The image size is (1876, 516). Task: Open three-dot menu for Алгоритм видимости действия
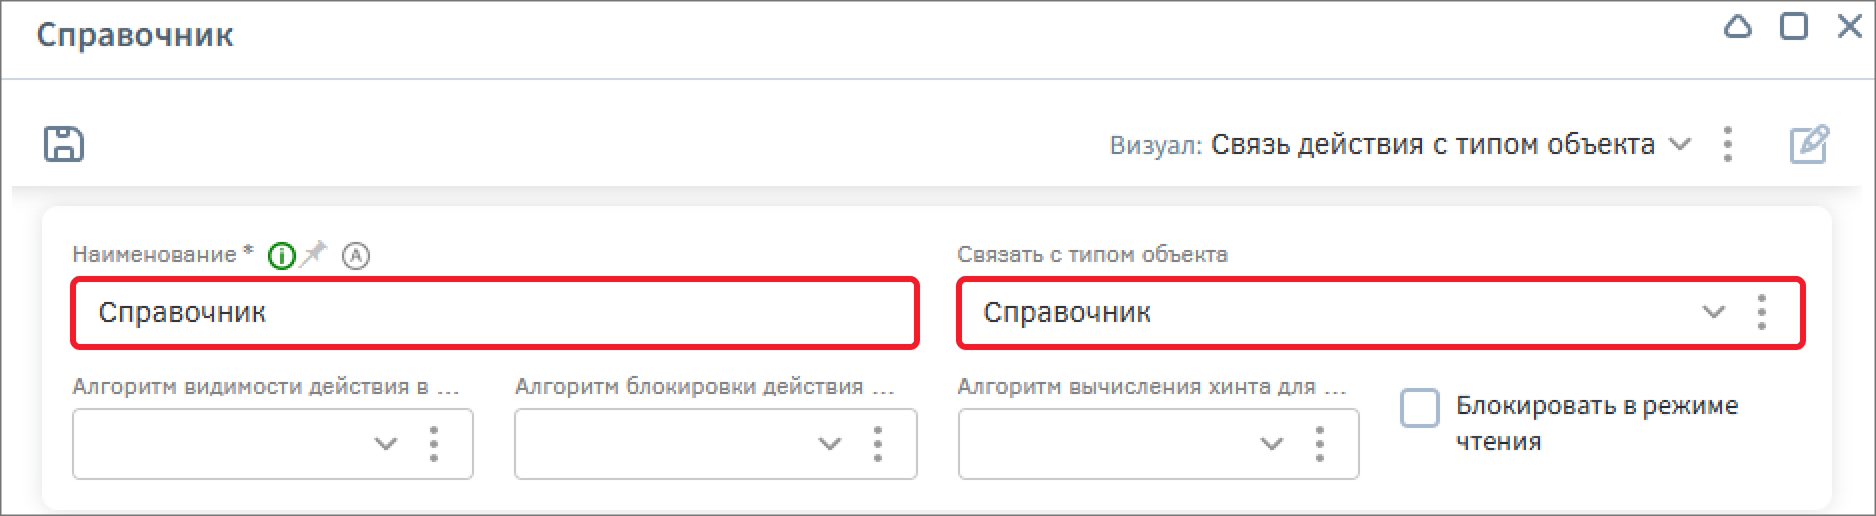(x=434, y=443)
